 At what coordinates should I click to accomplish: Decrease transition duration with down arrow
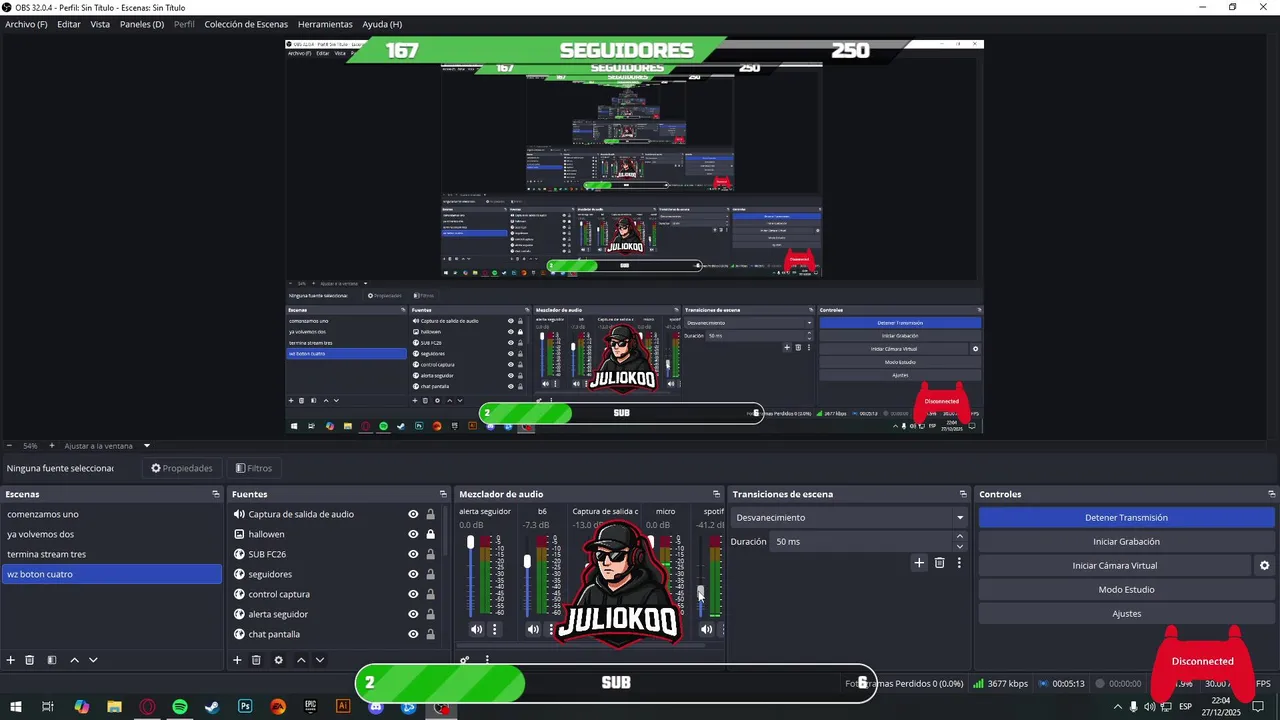[x=960, y=546]
